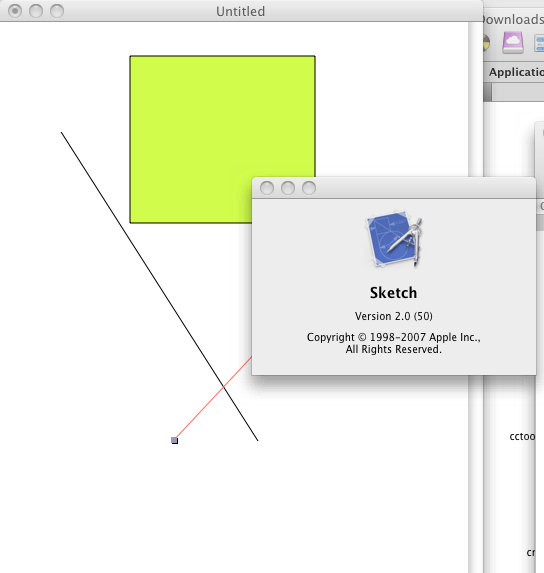This screenshot has height=573, width=544.
Task: Click the Sketch app icon in About window
Action: tap(394, 239)
